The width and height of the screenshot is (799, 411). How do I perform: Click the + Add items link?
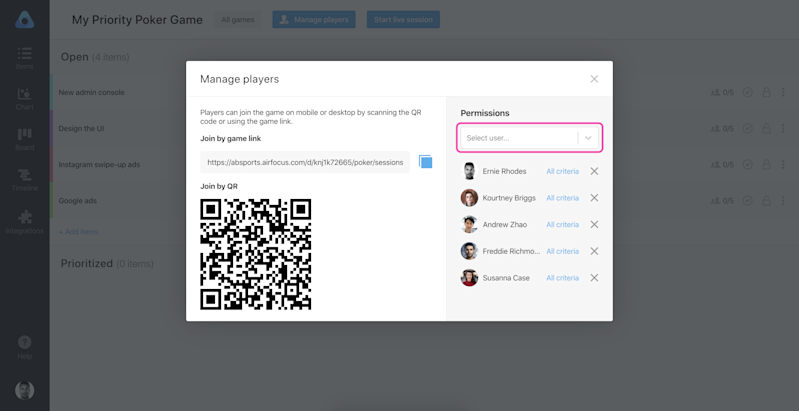coord(78,232)
